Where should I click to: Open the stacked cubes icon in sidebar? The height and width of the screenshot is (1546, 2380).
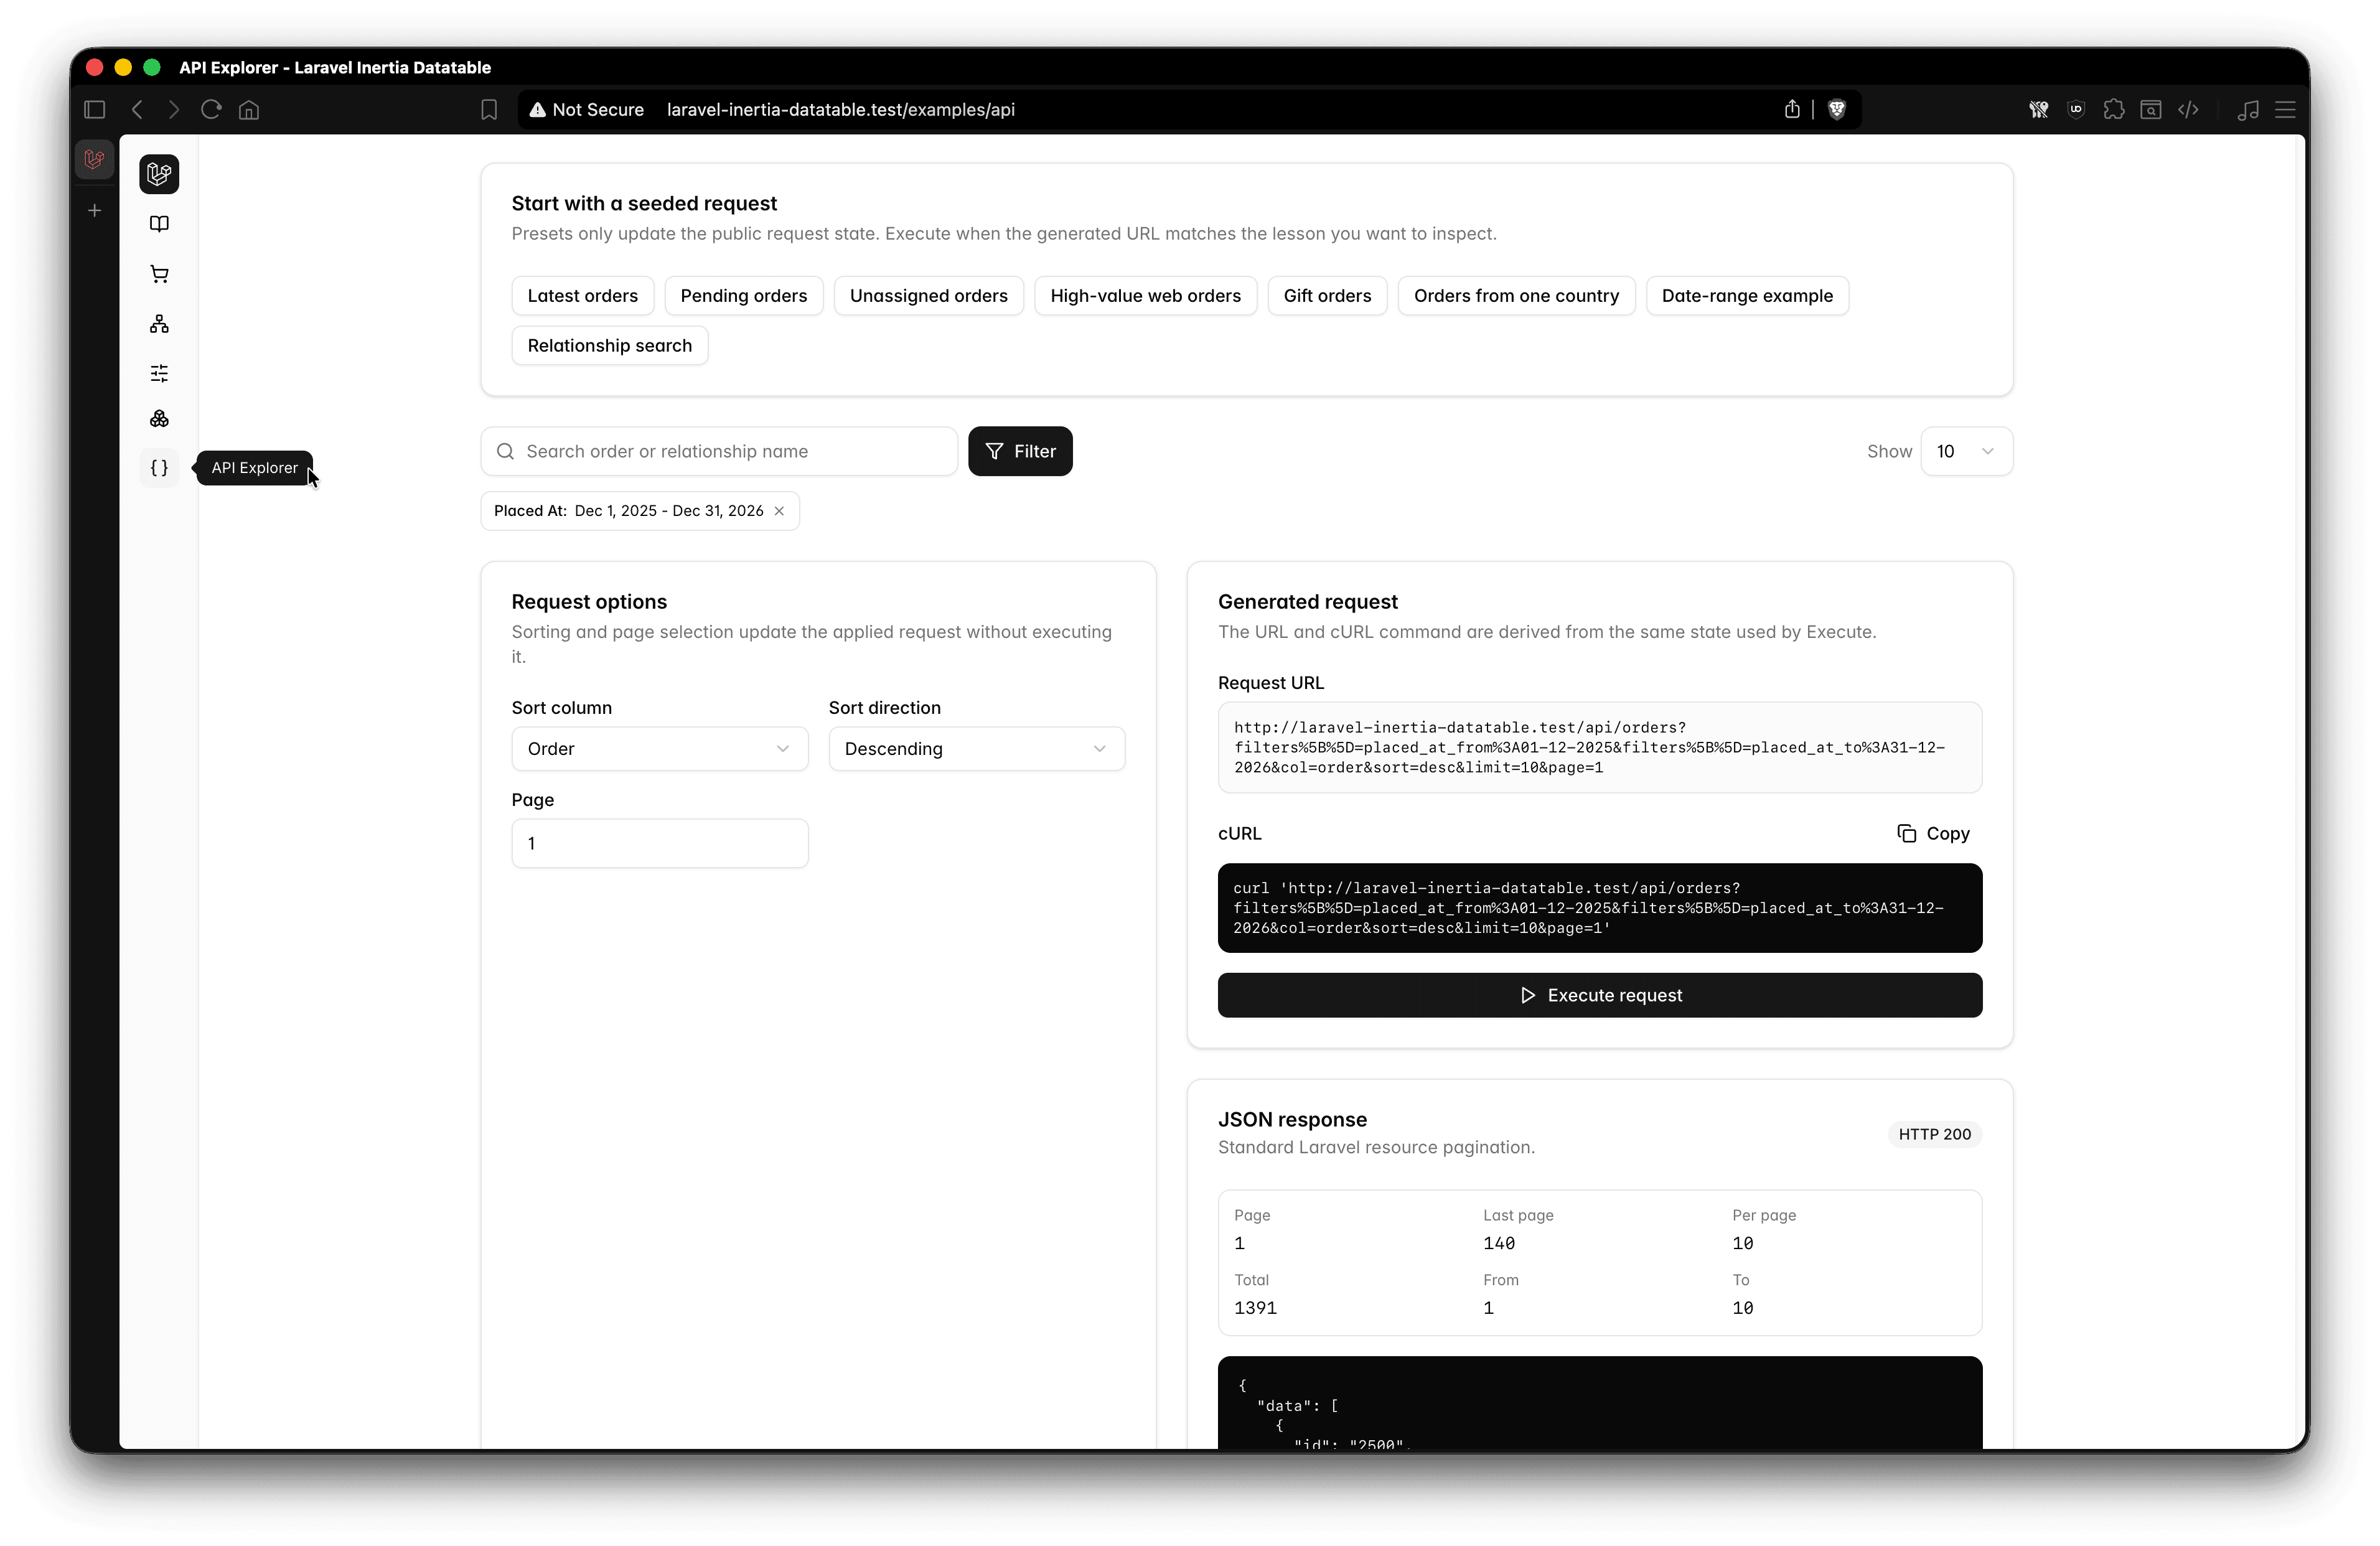pos(159,419)
